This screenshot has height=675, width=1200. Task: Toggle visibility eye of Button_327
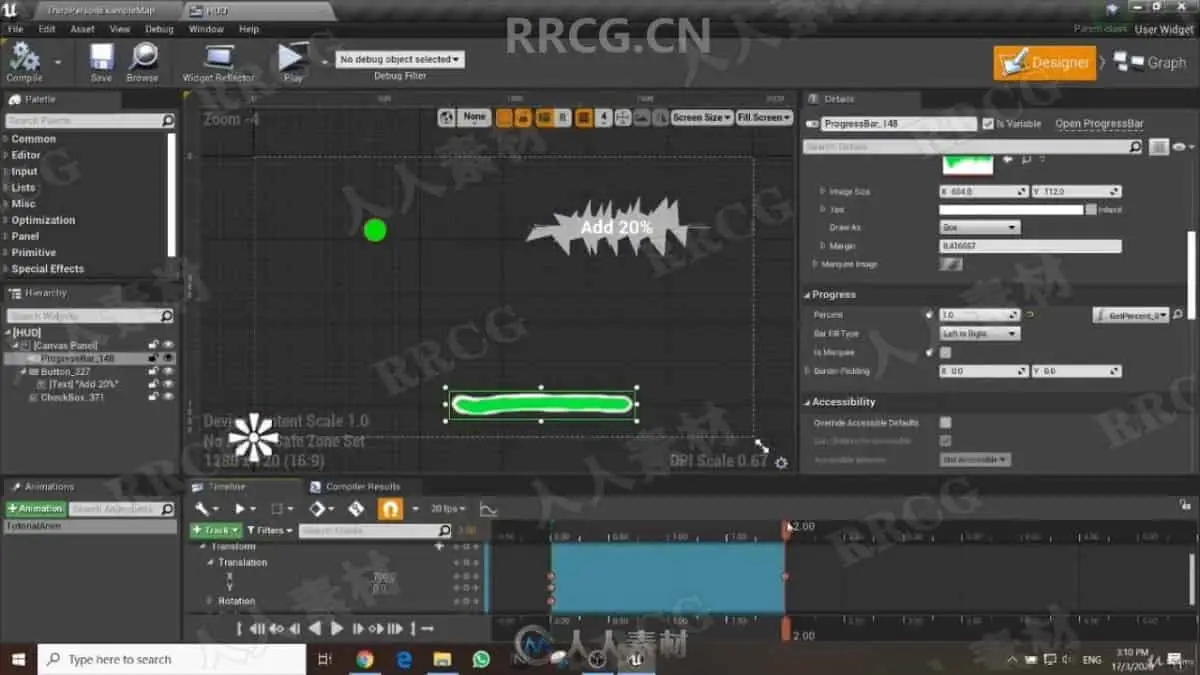(168, 371)
